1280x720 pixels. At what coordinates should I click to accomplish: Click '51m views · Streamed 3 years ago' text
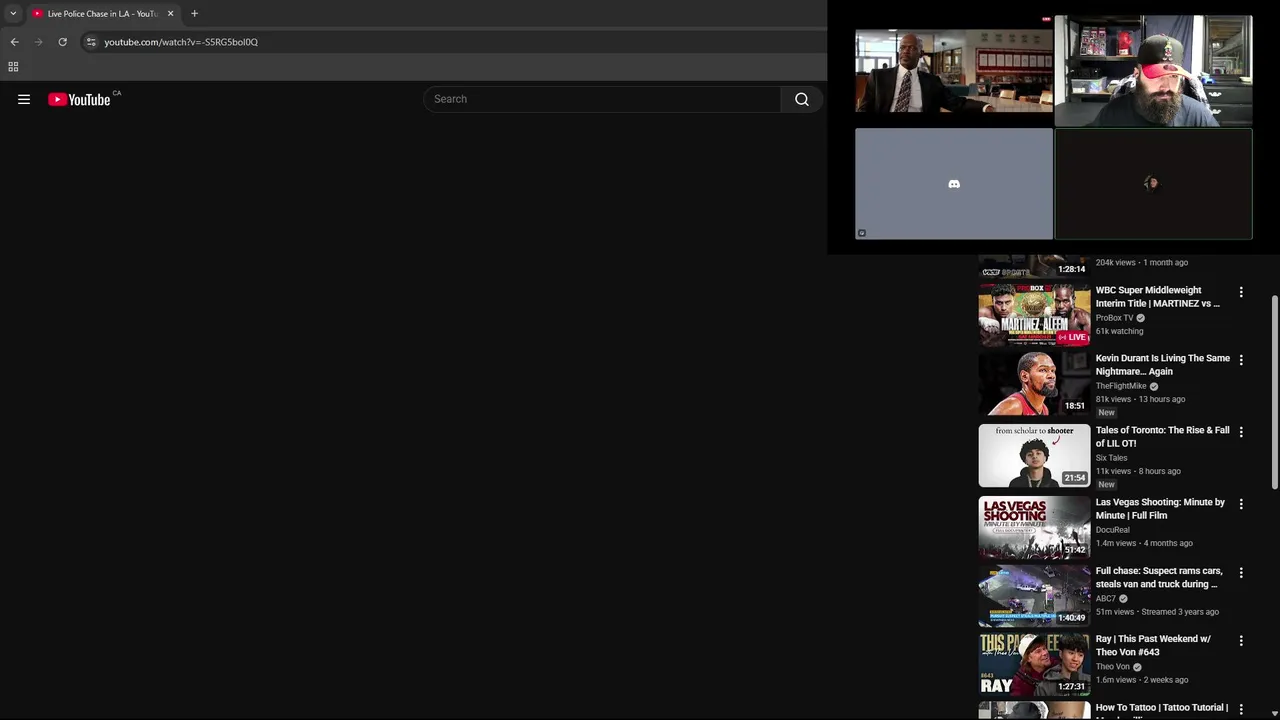(1157, 612)
